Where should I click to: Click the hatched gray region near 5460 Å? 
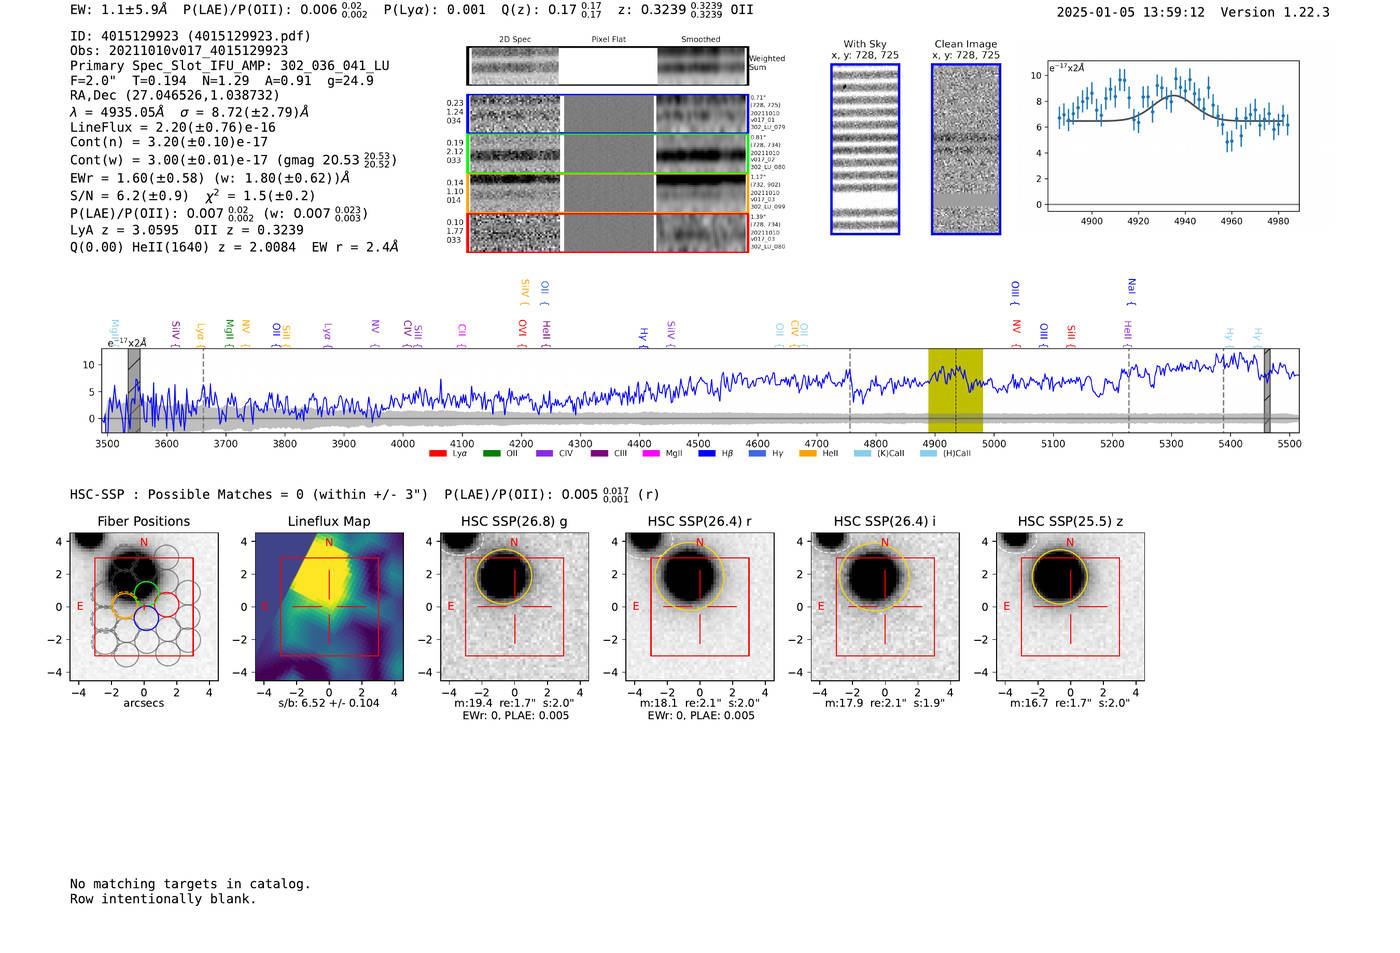click(1267, 391)
